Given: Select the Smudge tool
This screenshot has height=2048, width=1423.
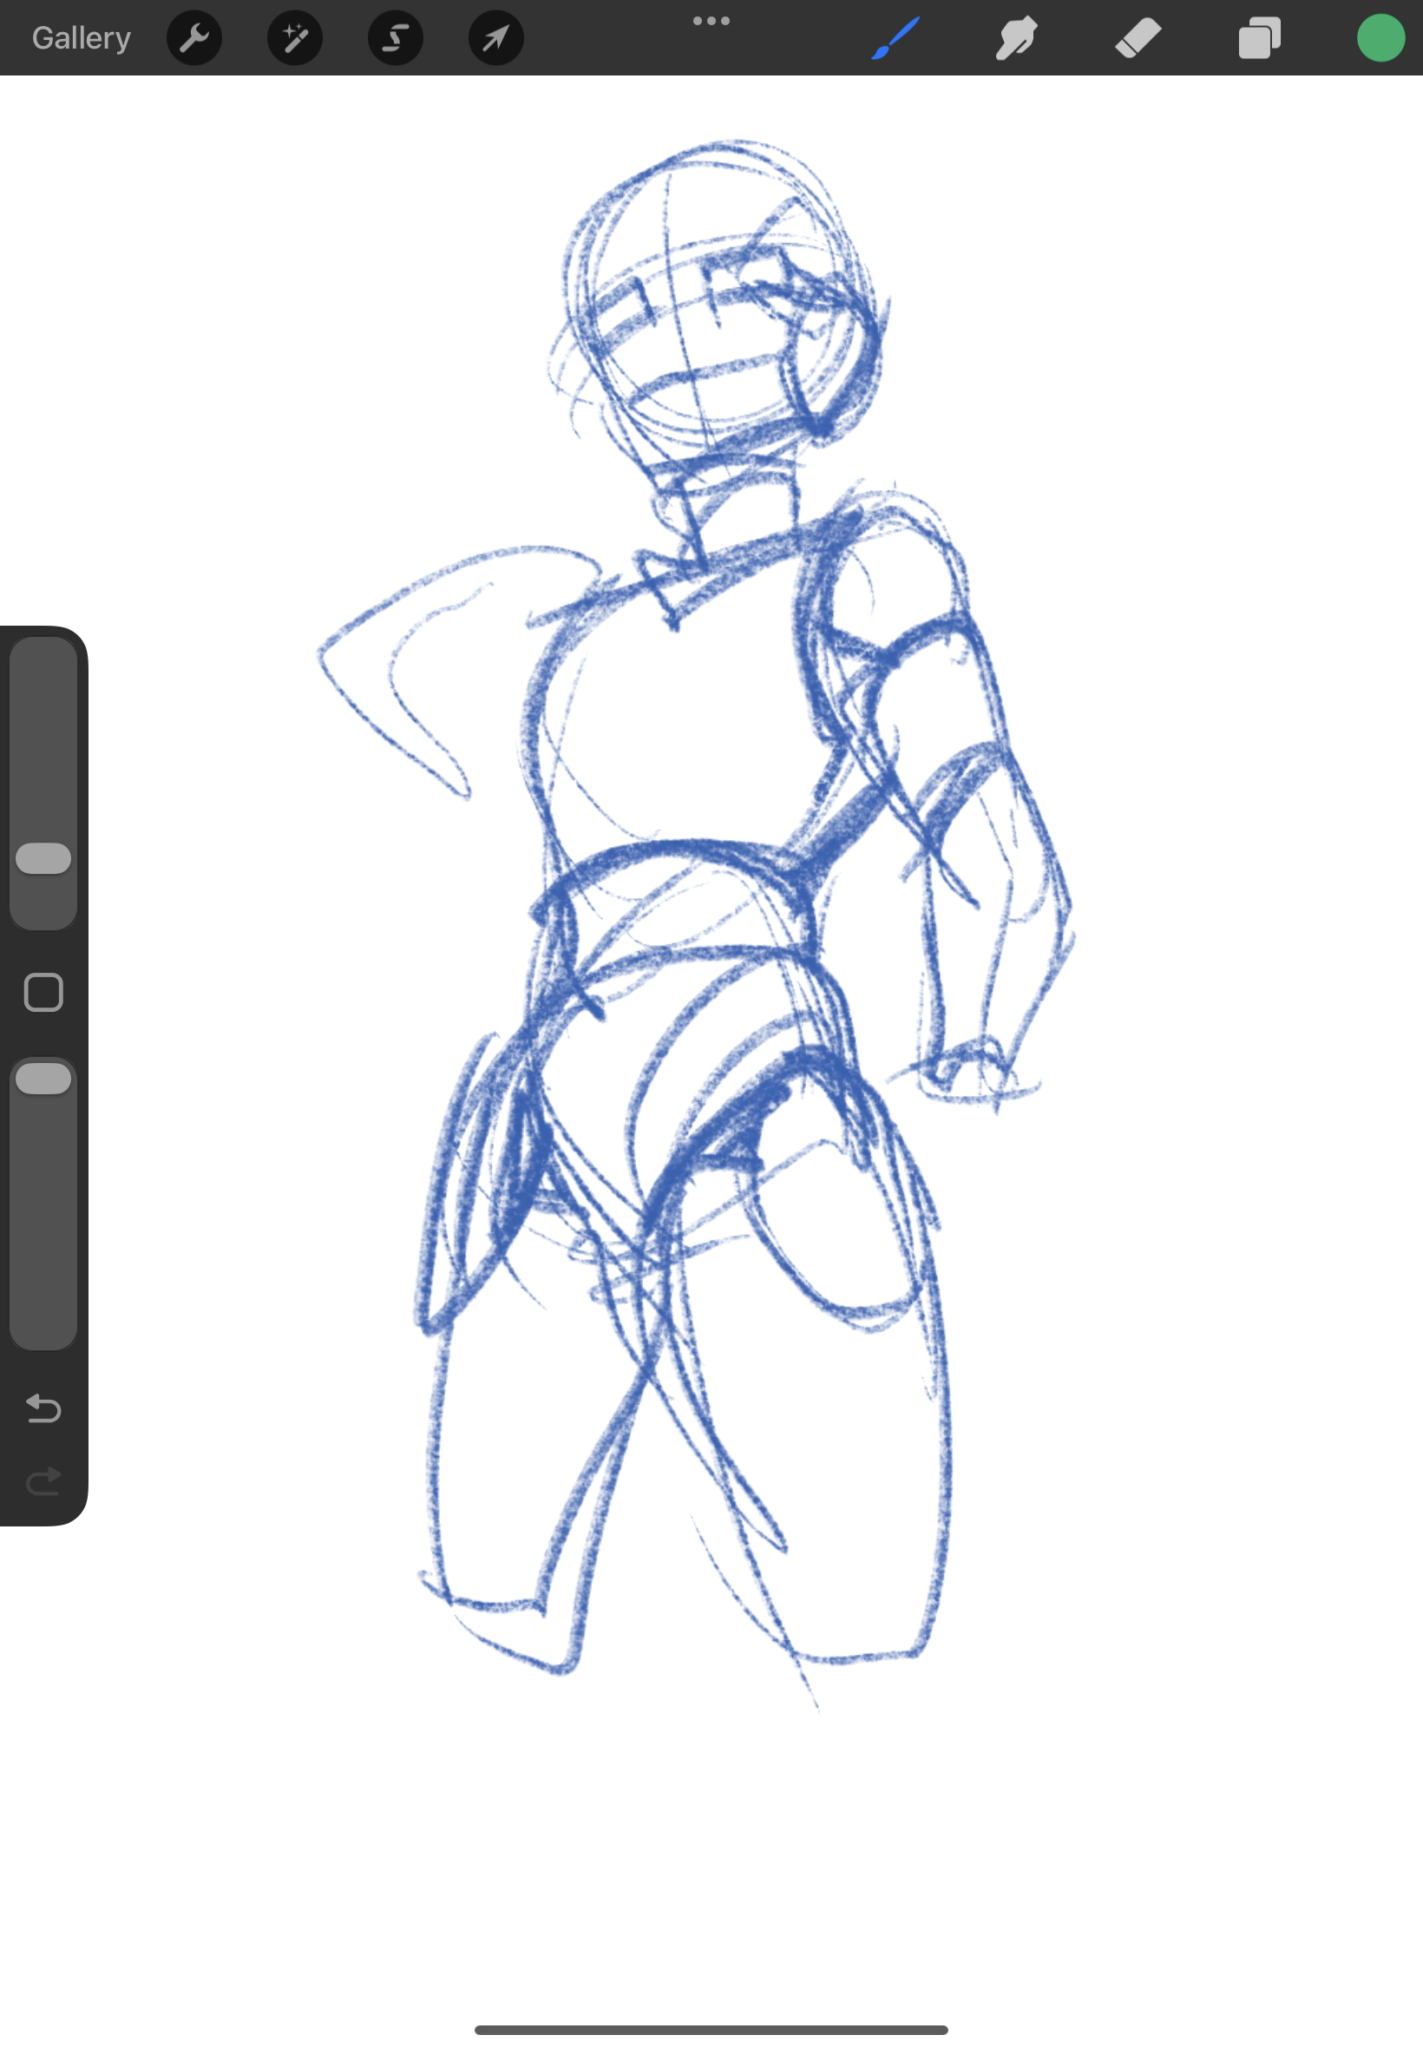Looking at the screenshot, I should [1016, 39].
